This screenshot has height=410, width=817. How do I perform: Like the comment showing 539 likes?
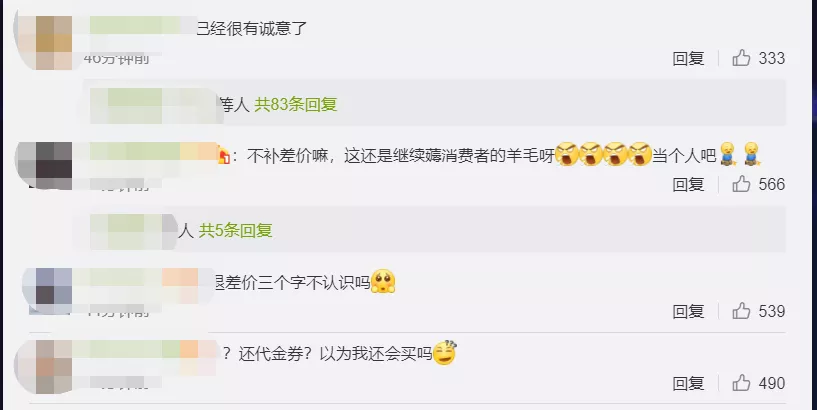741,311
